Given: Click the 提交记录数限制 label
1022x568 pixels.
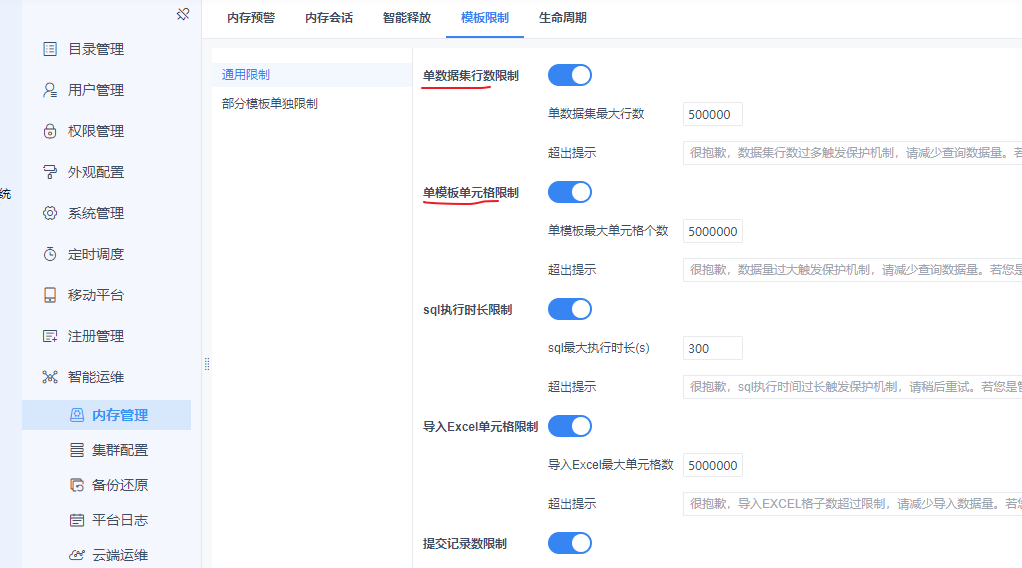Looking at the screenshot, I should (x=465, y=544).
